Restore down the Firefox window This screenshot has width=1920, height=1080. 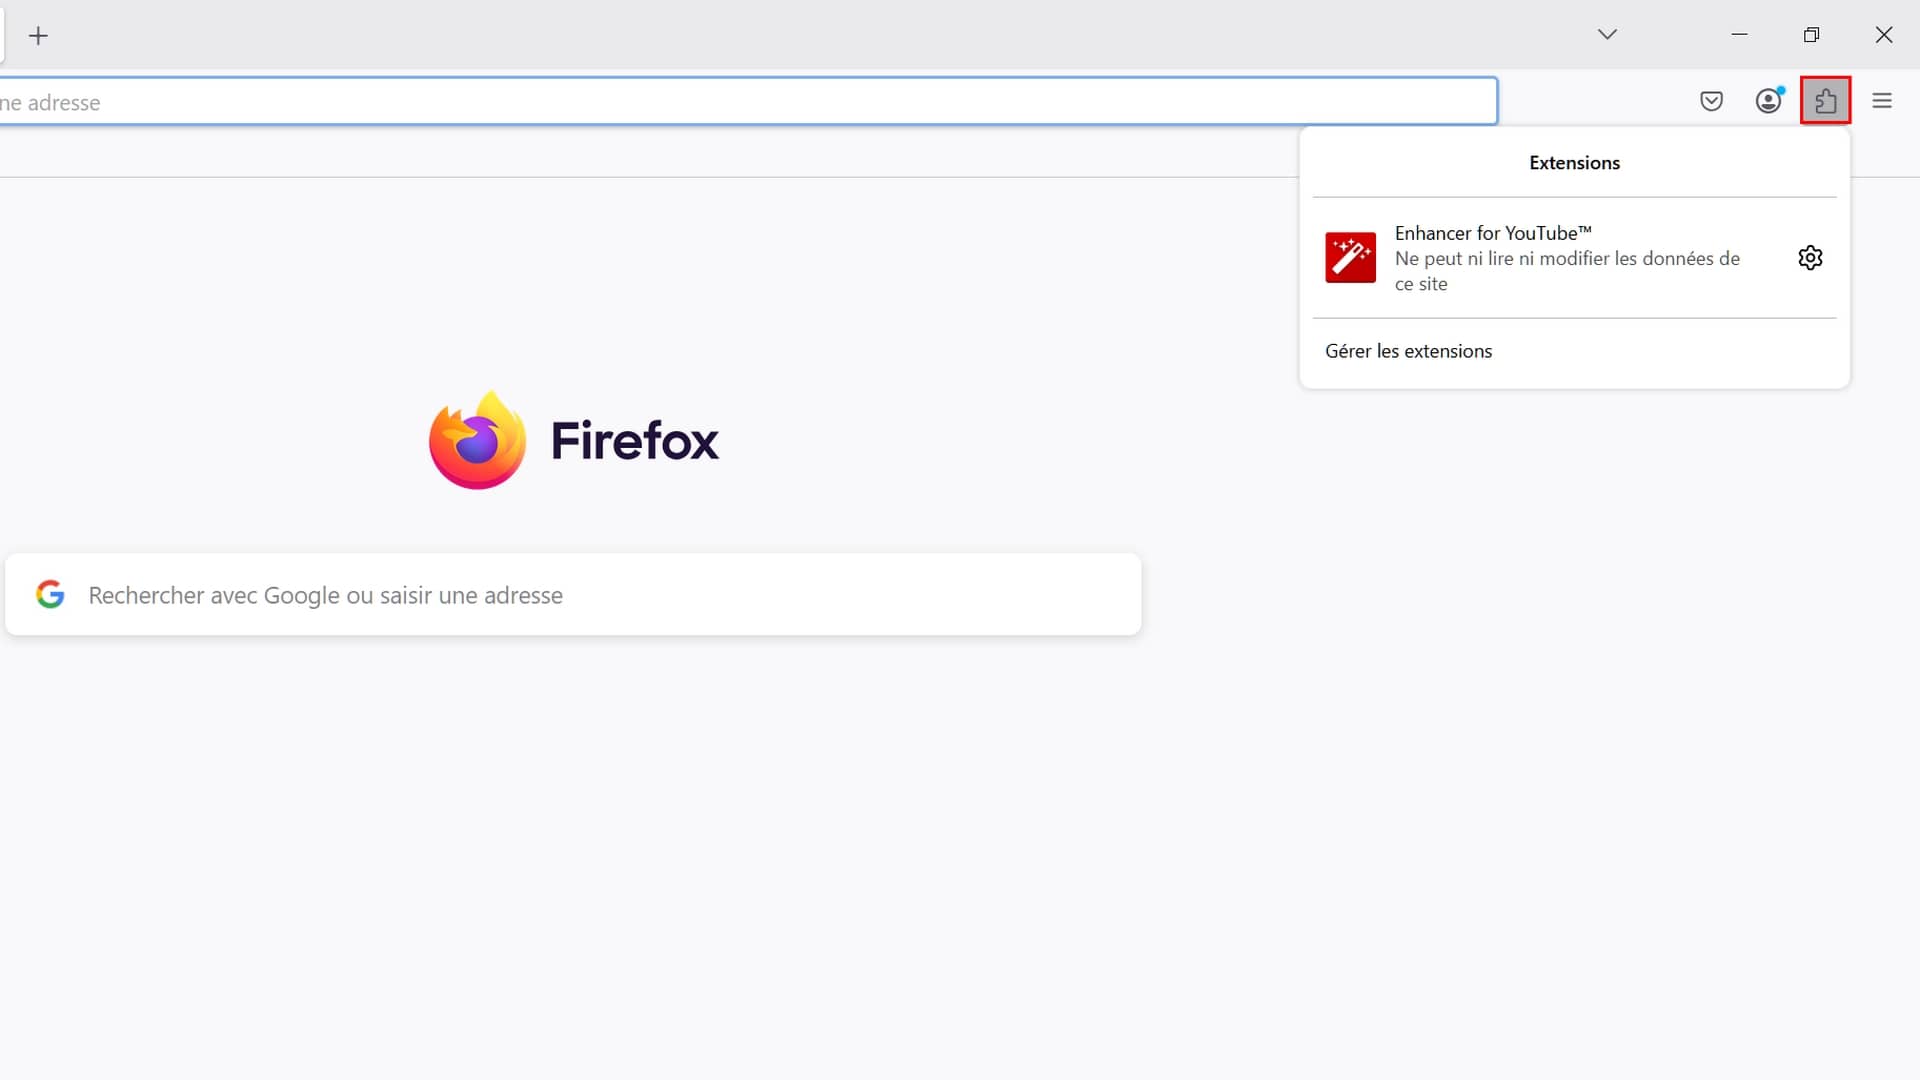coord(1811,35)
